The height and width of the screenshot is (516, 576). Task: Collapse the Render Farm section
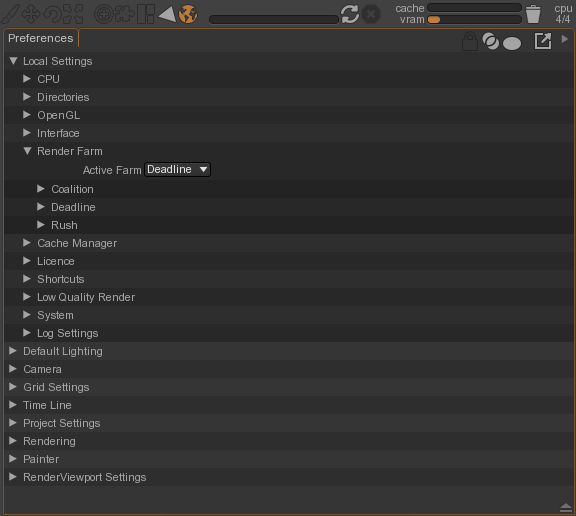pyautogui.click(x=27, y=151)
